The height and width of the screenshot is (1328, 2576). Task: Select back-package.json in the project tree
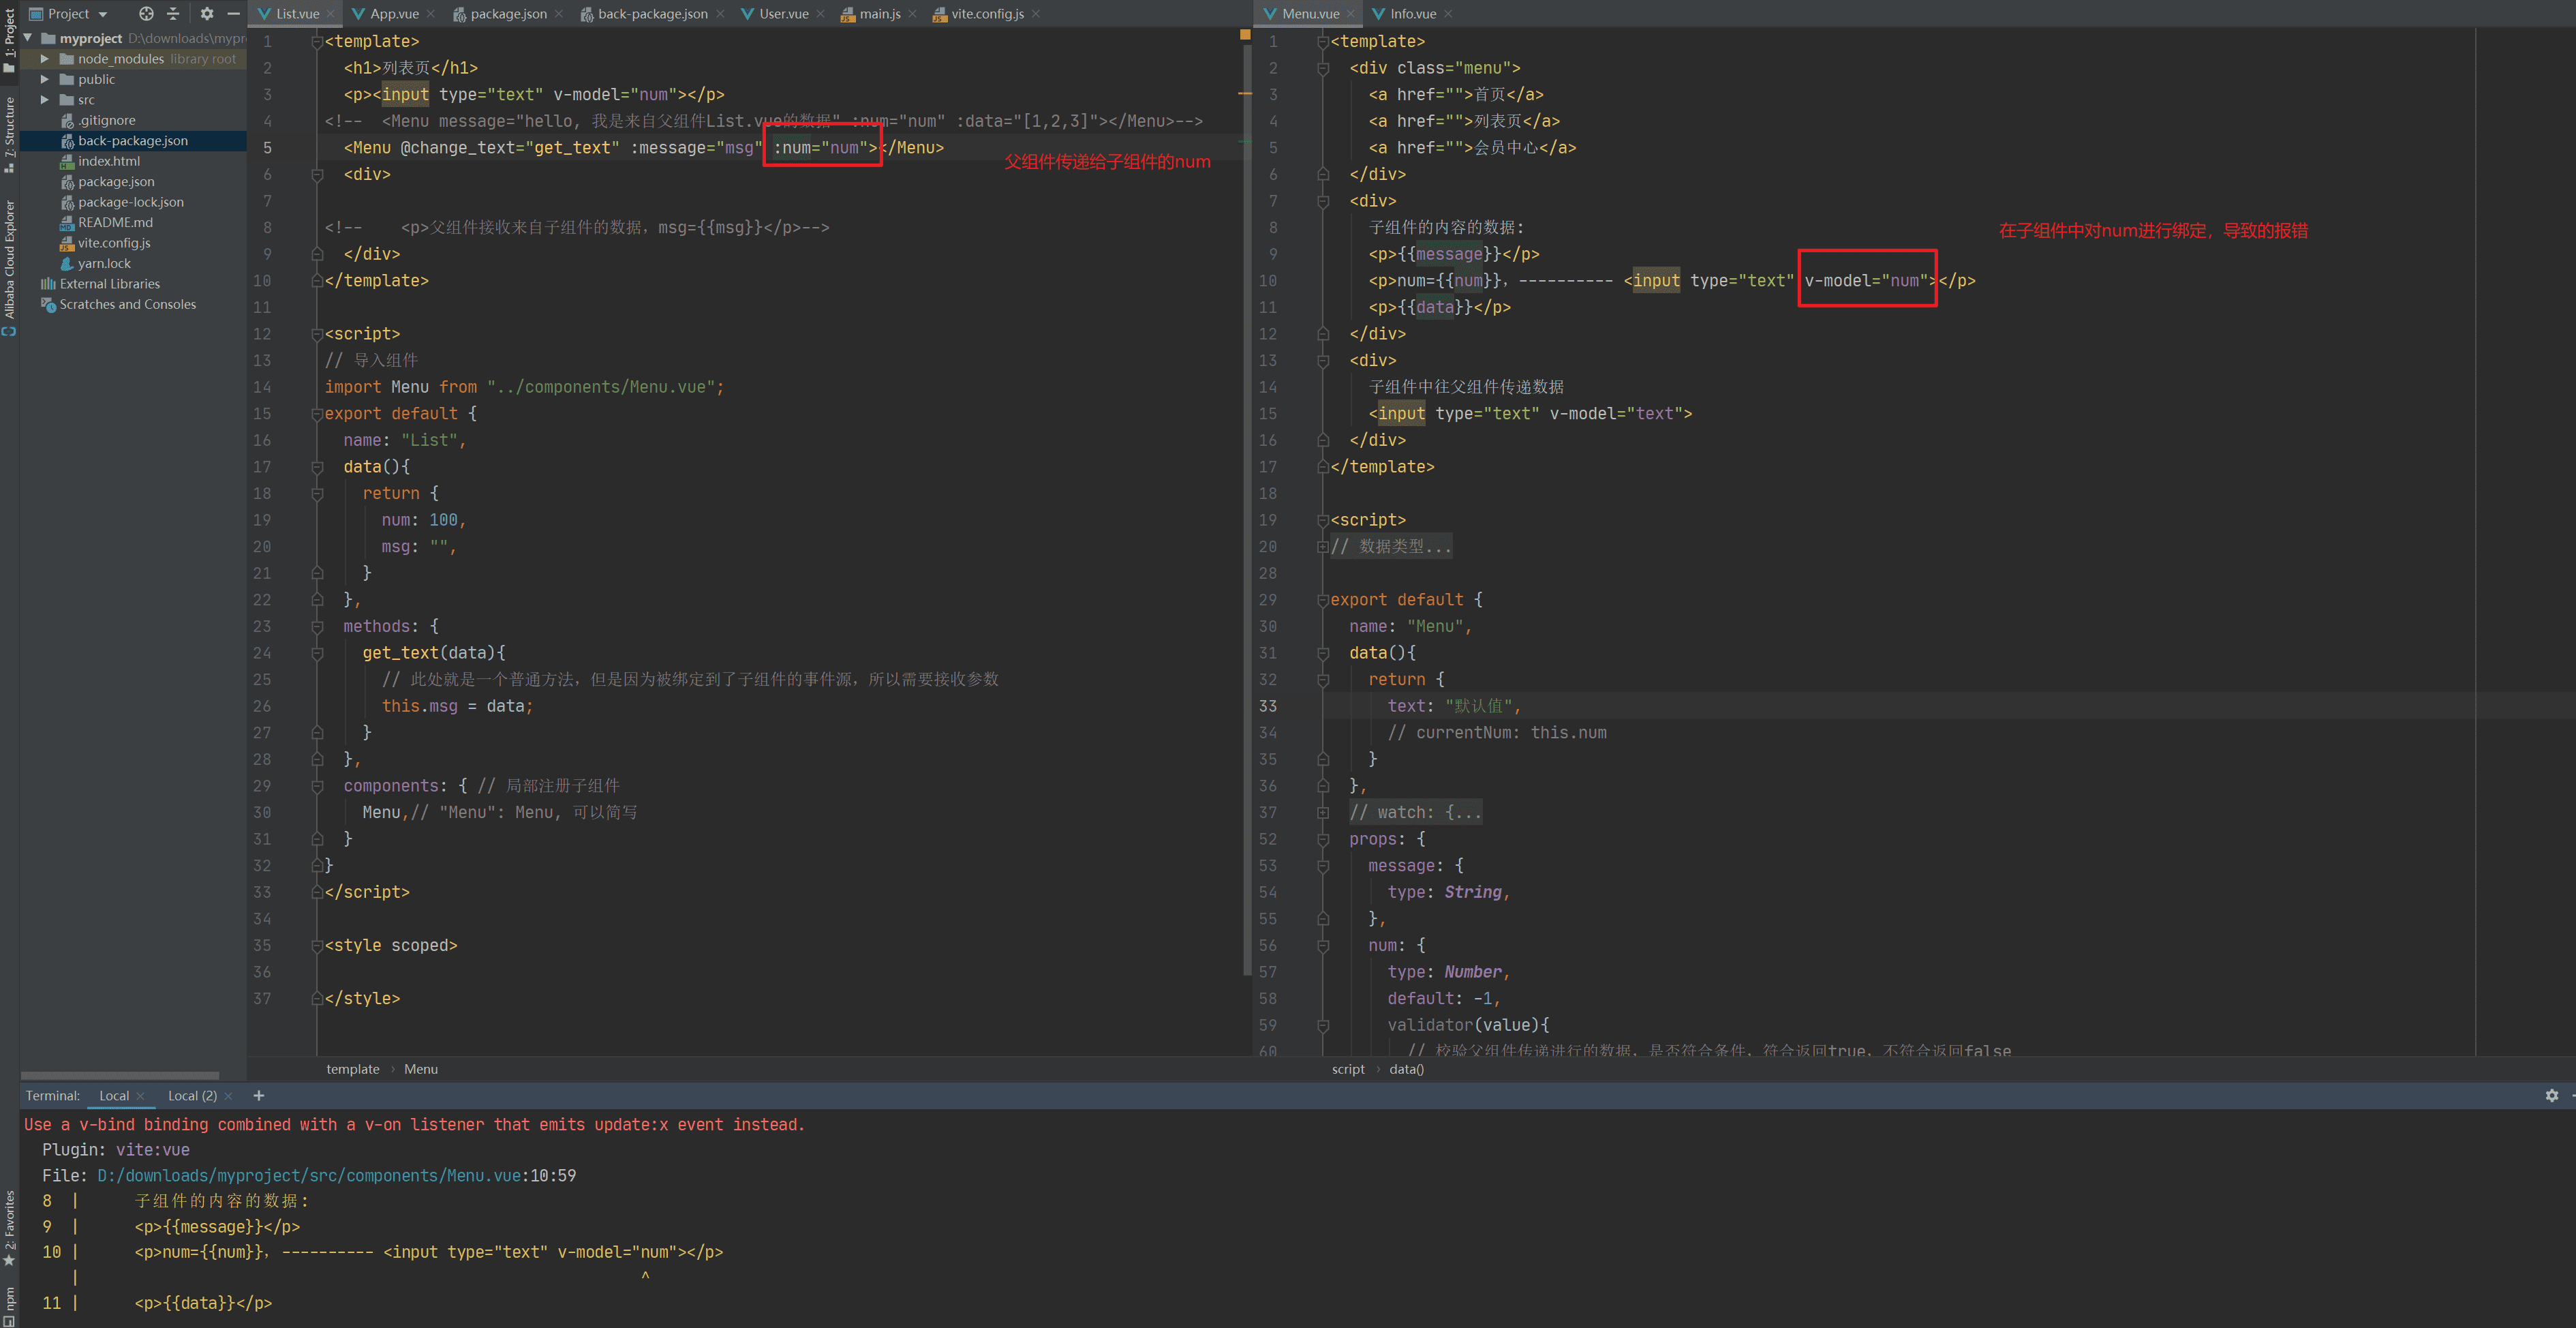133,141
